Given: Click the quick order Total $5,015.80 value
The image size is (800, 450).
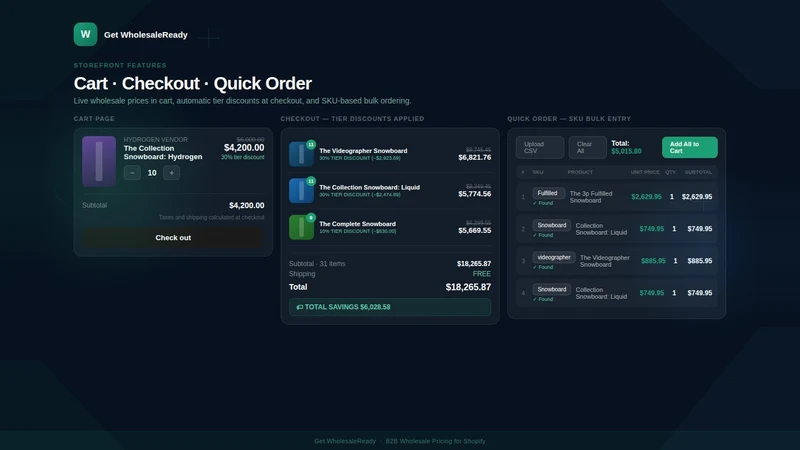Looking at the screenshot, I should point(626,152).
